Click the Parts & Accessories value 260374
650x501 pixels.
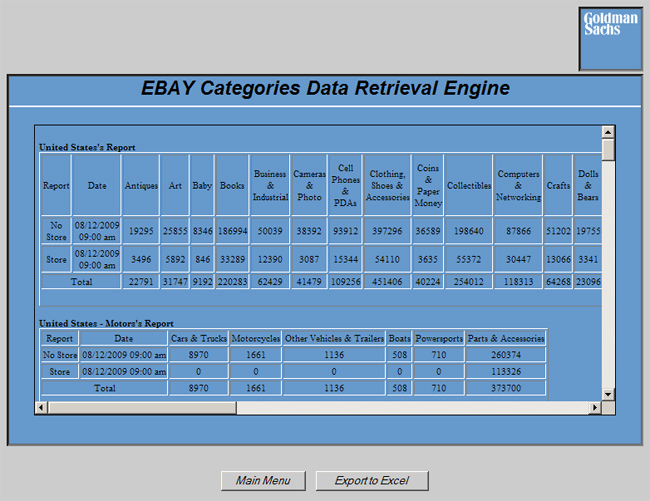click(506, 355)
